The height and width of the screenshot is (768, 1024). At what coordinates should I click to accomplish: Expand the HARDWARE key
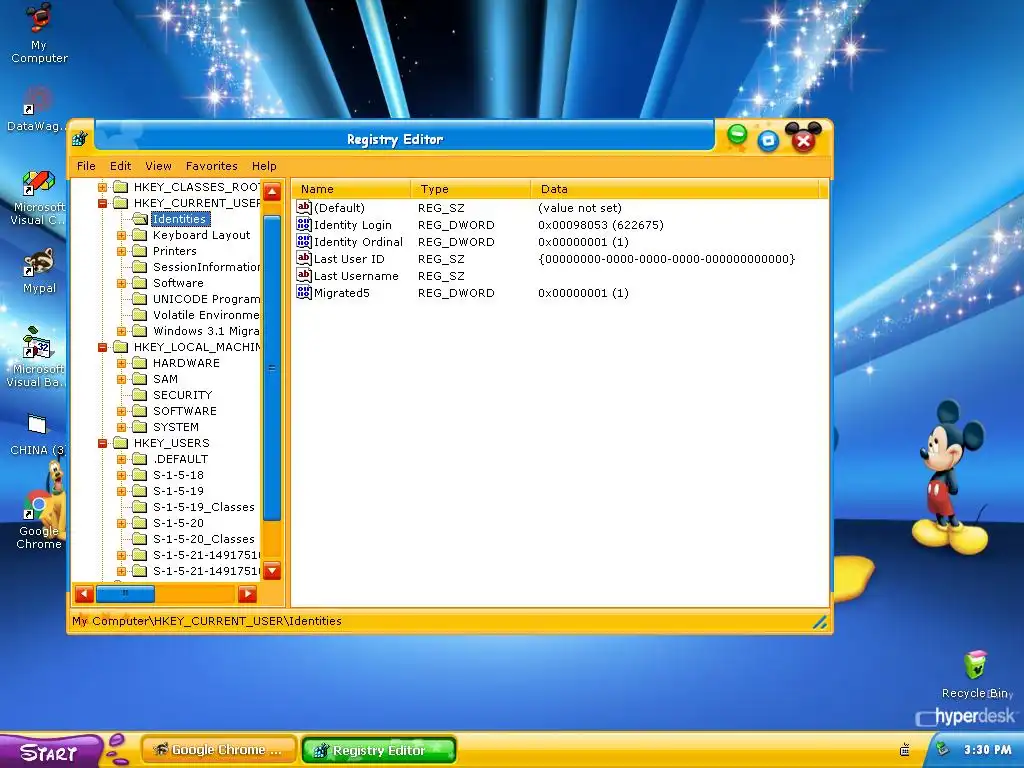121,363
